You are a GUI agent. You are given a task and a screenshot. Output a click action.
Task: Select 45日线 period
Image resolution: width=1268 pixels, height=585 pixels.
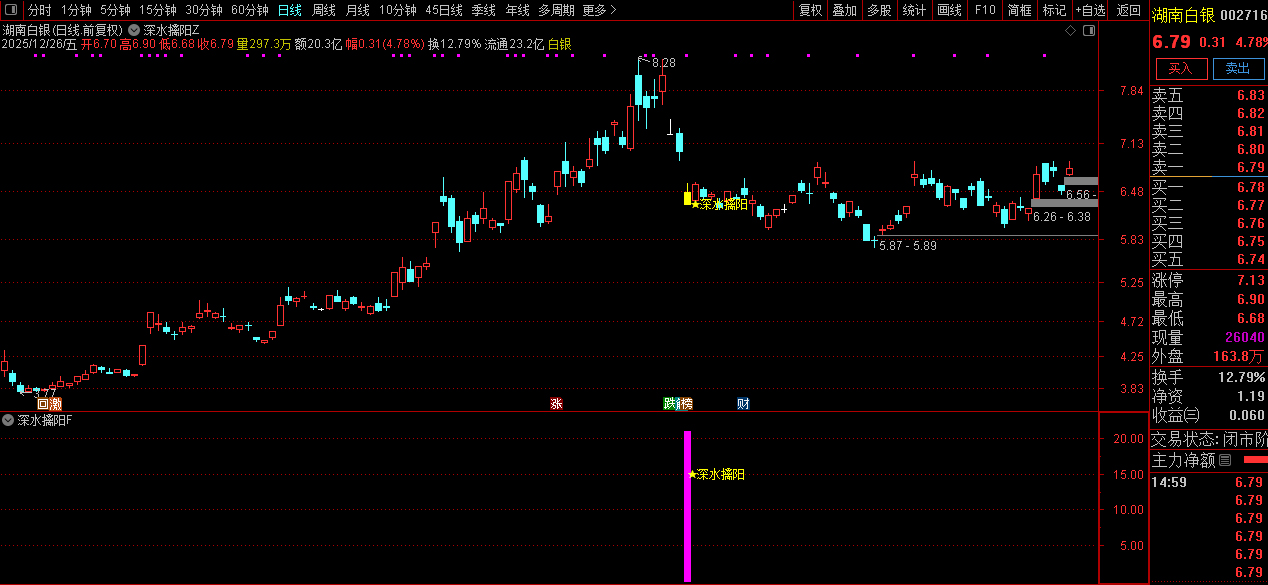(x=443, y=10)
